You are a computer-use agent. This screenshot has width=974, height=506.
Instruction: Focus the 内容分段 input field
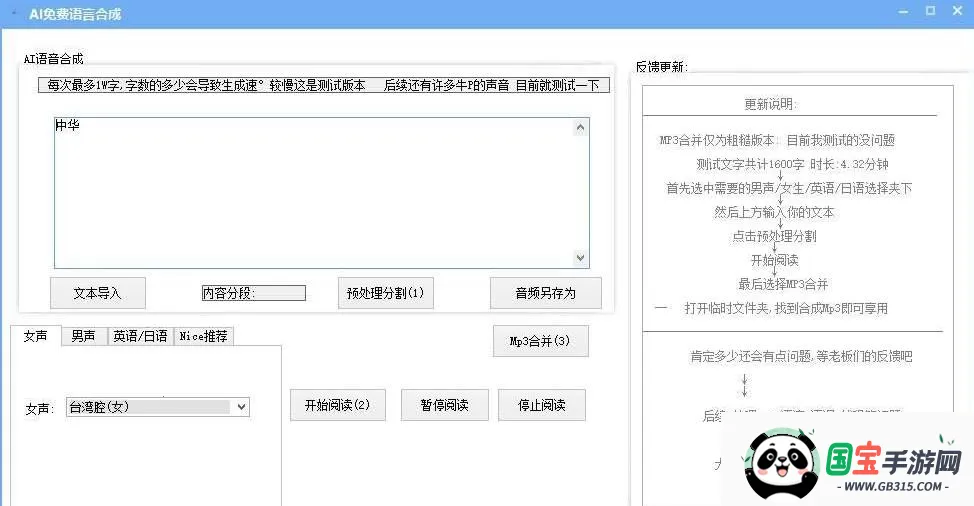tap(253, 293)
